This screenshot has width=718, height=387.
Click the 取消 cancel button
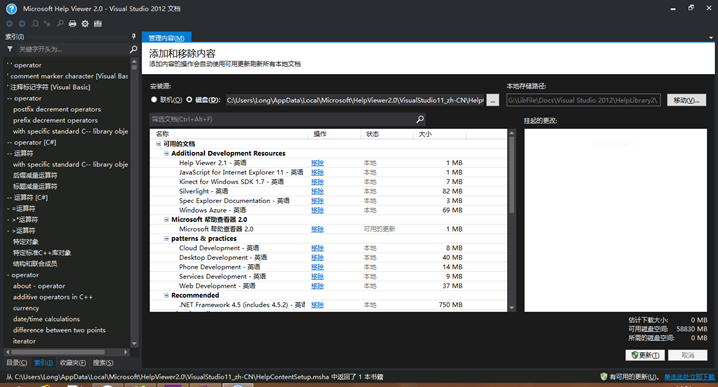pos(688,355)
